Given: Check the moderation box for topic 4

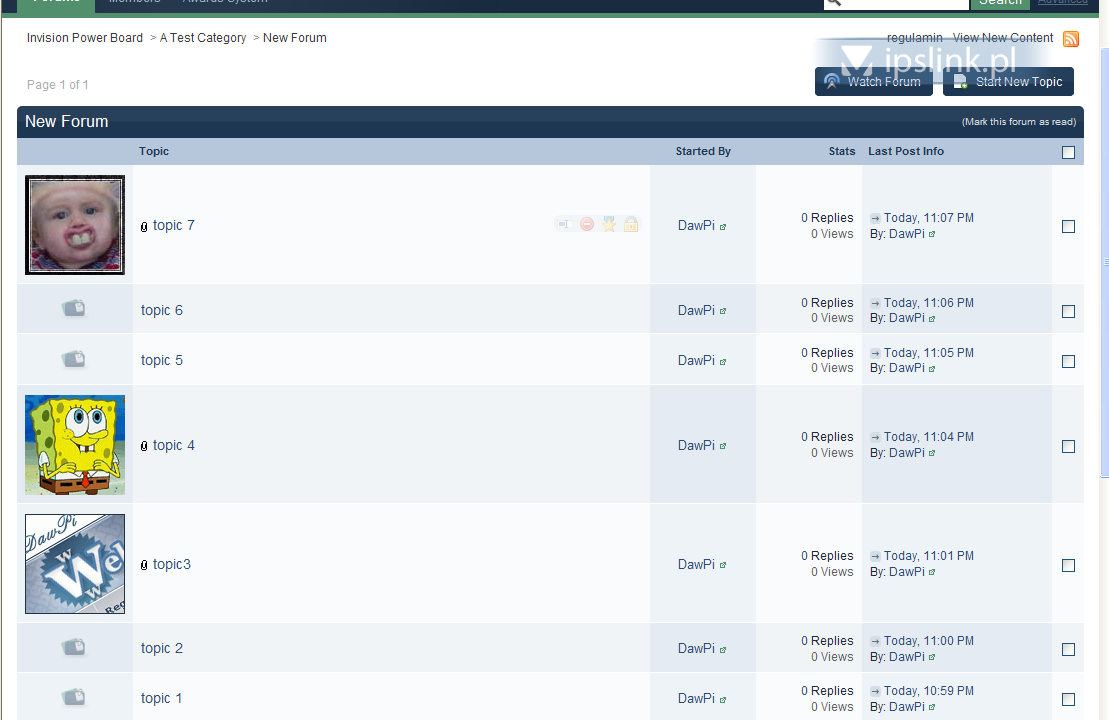Looking at the screenshot, I should coord(1068,446).
